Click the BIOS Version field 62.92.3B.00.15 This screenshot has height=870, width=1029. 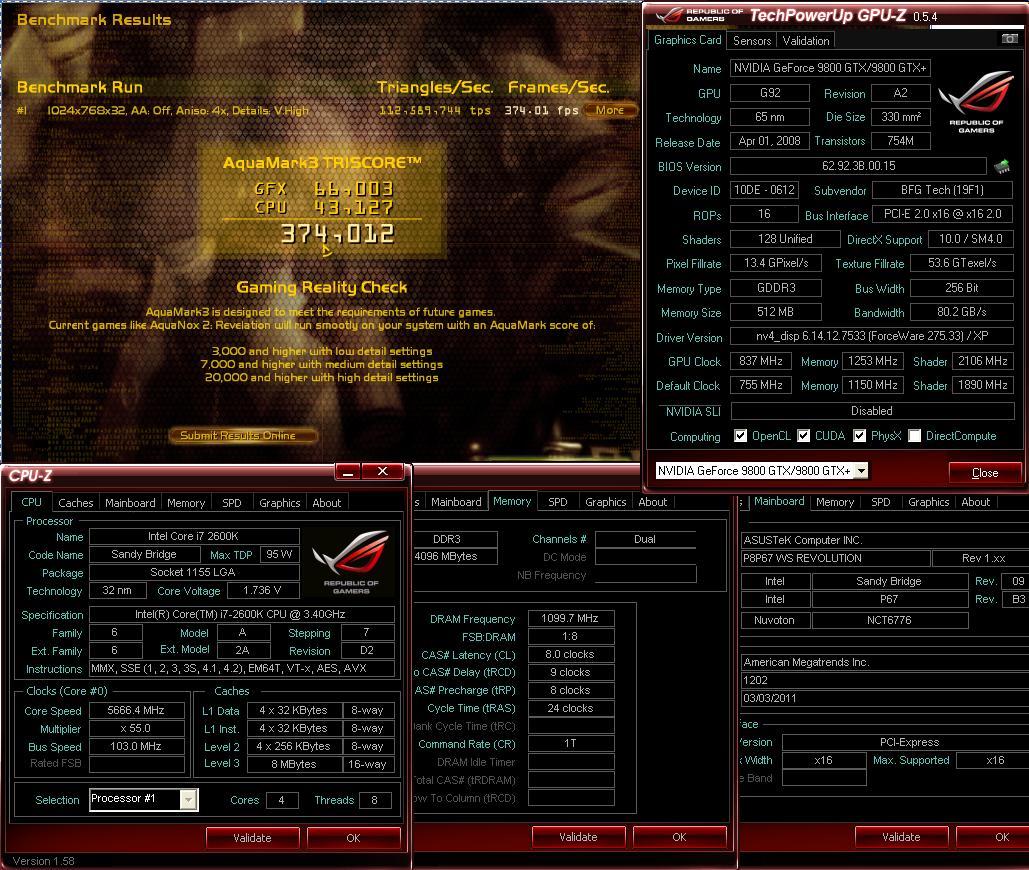(858, 166)
